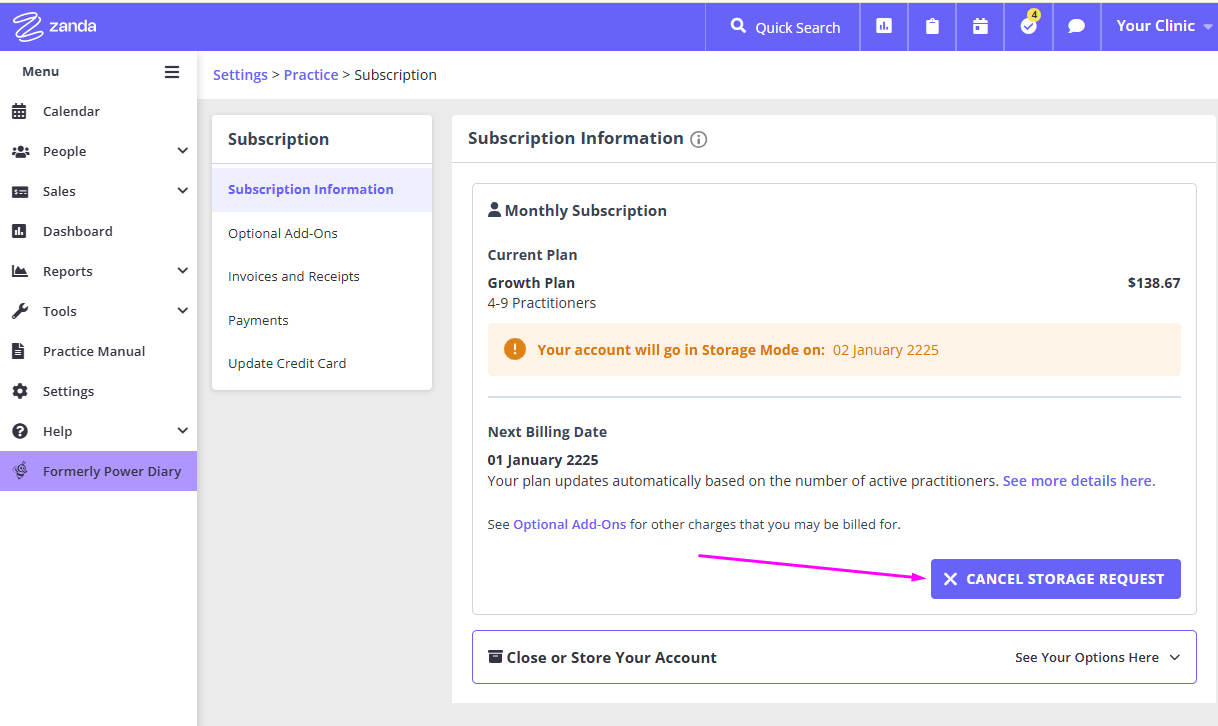Open Practice Manual in the sidebar
This screenshot has width=1218, height=726.
pos(92,351)
